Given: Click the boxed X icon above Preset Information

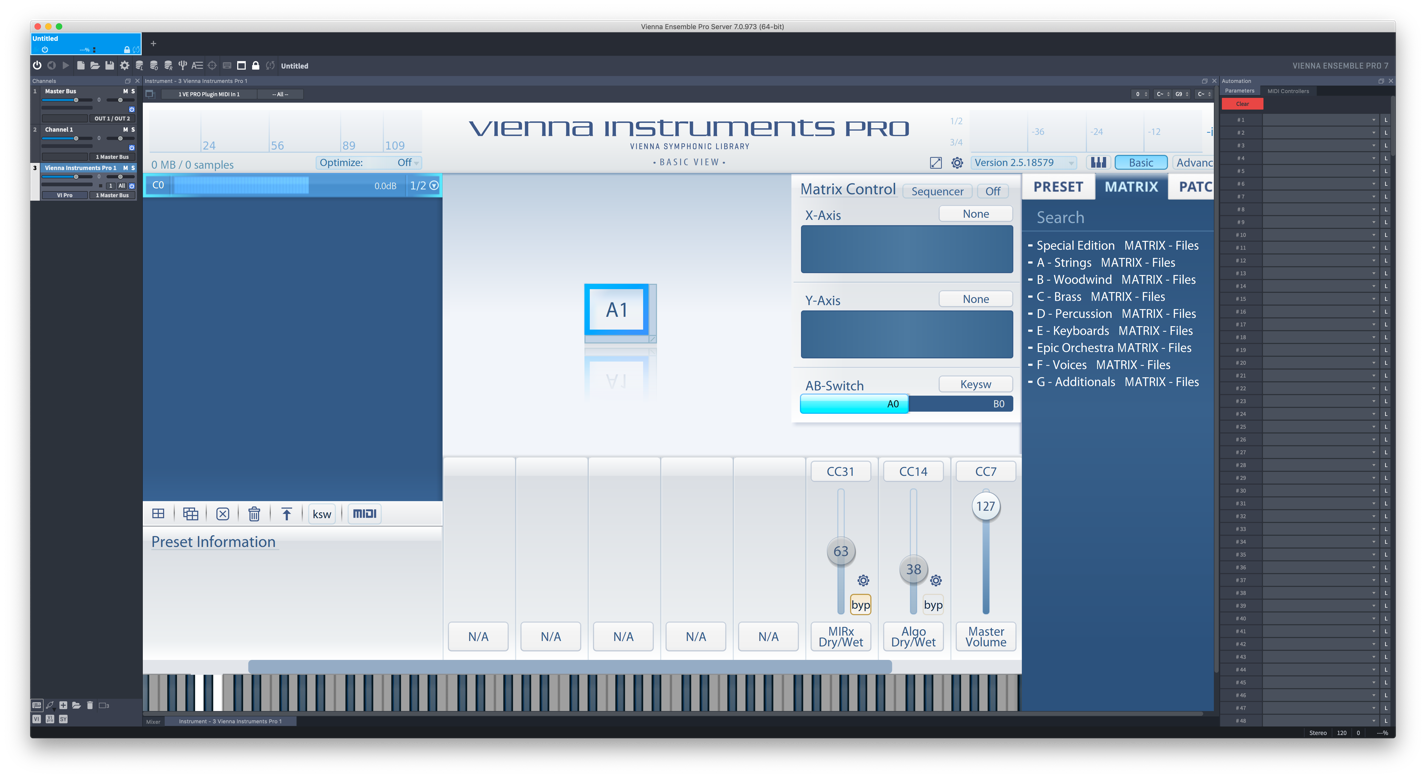Looking at the screenshot, I should point(223,514).
